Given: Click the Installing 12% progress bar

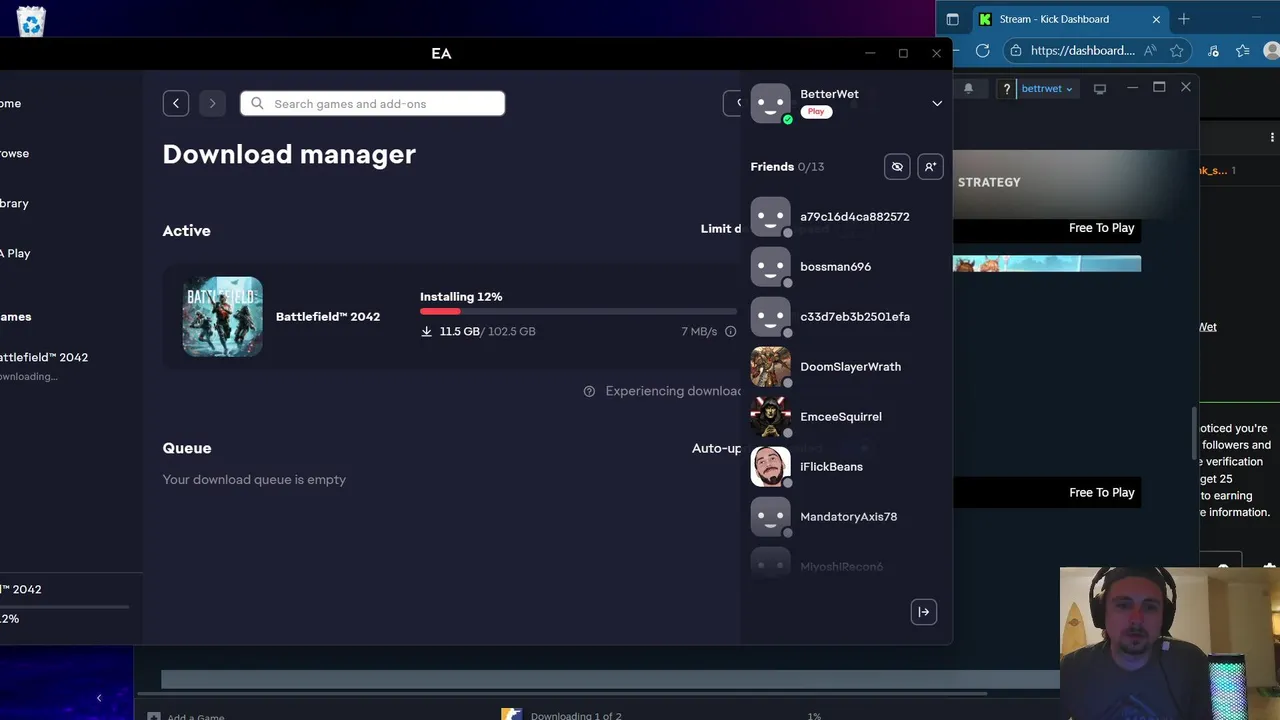Looking at the screenshot, I should (578, 311).
